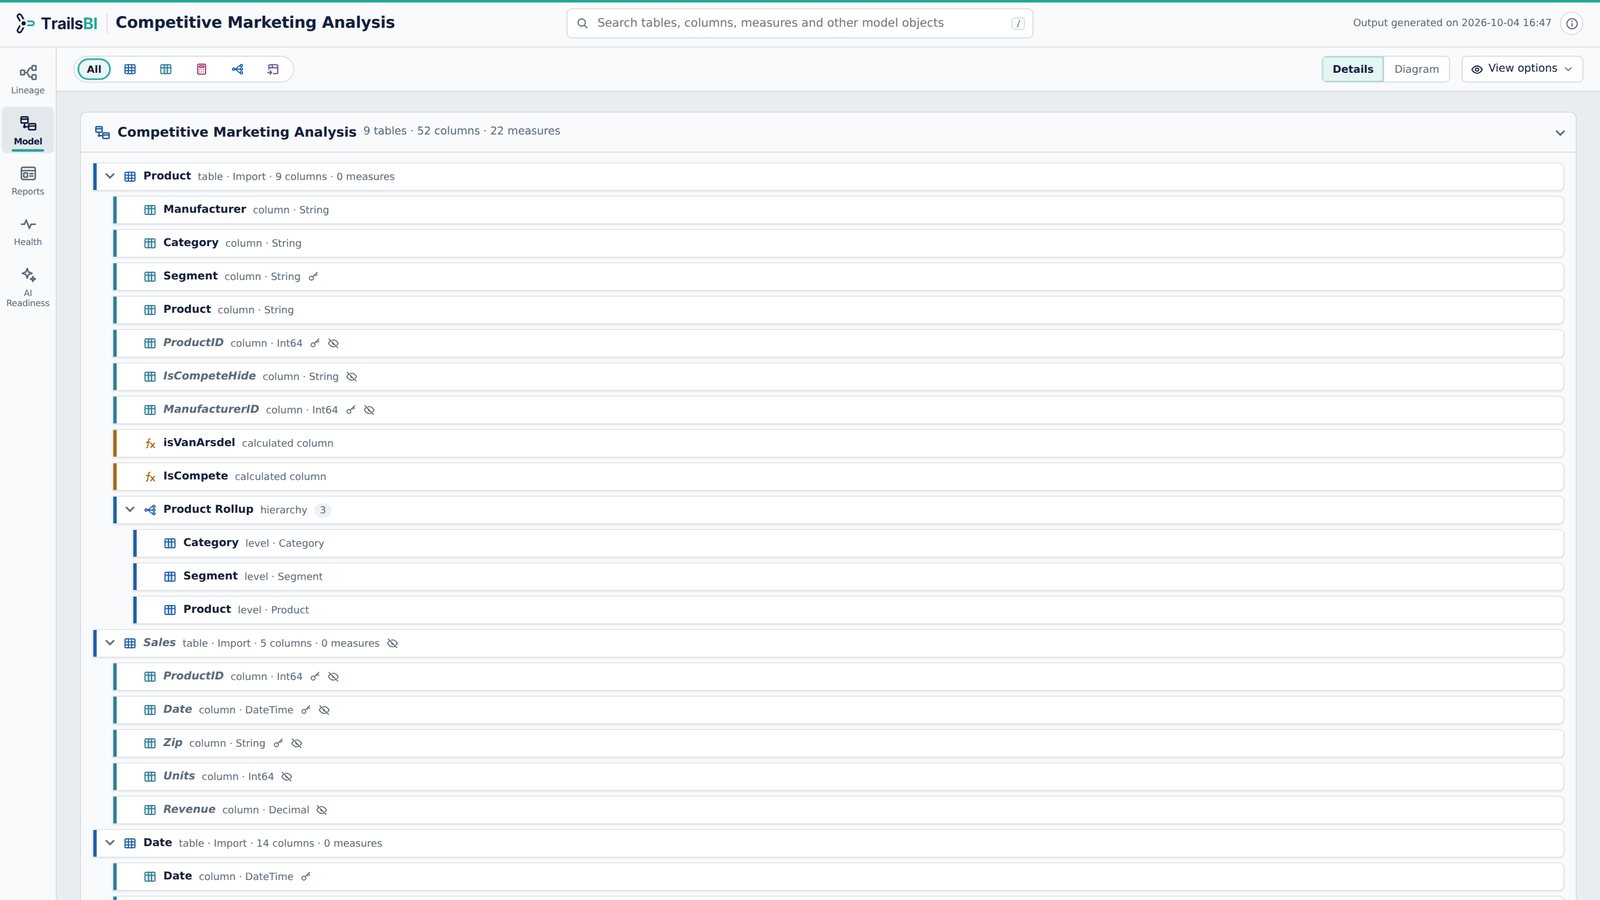Open the Health section in the sidebar
The height and width of the screenshot is (900, 1600).
[28, 231]
